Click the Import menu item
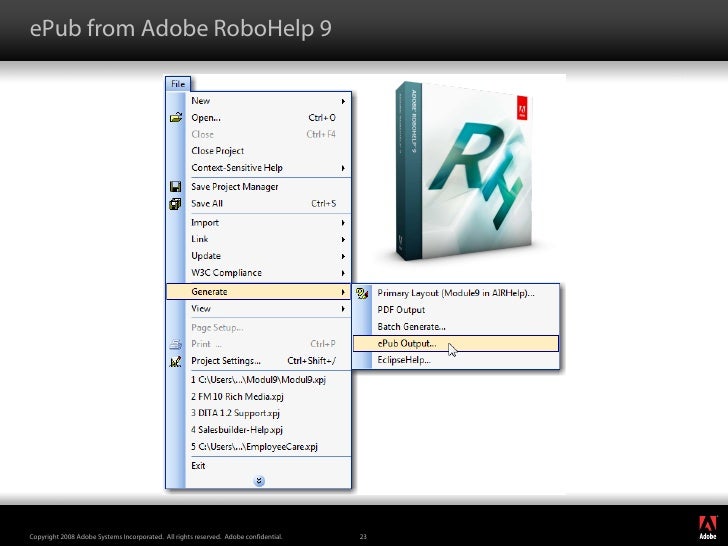 point(258,223)
